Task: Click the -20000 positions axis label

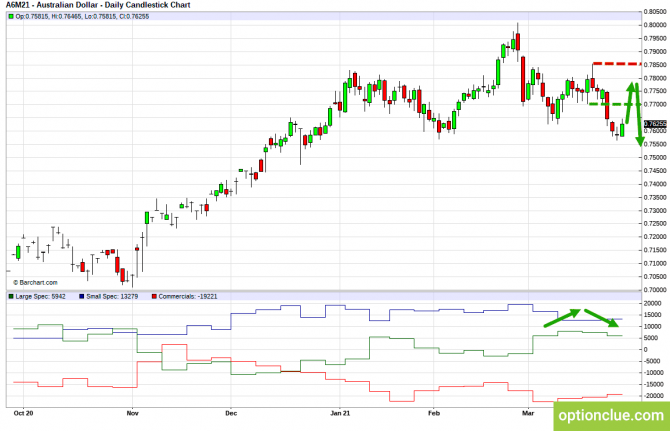Action: 654,396
